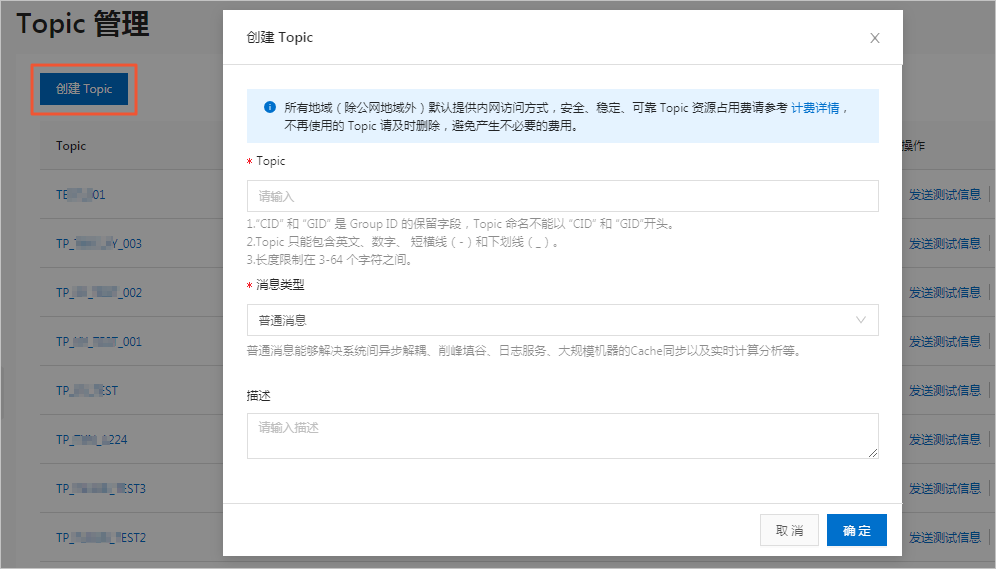This screenshot has width=996, height=569.
Task: Click 发送测试信息 for the _01 topic row
Action: click(945, 195)
